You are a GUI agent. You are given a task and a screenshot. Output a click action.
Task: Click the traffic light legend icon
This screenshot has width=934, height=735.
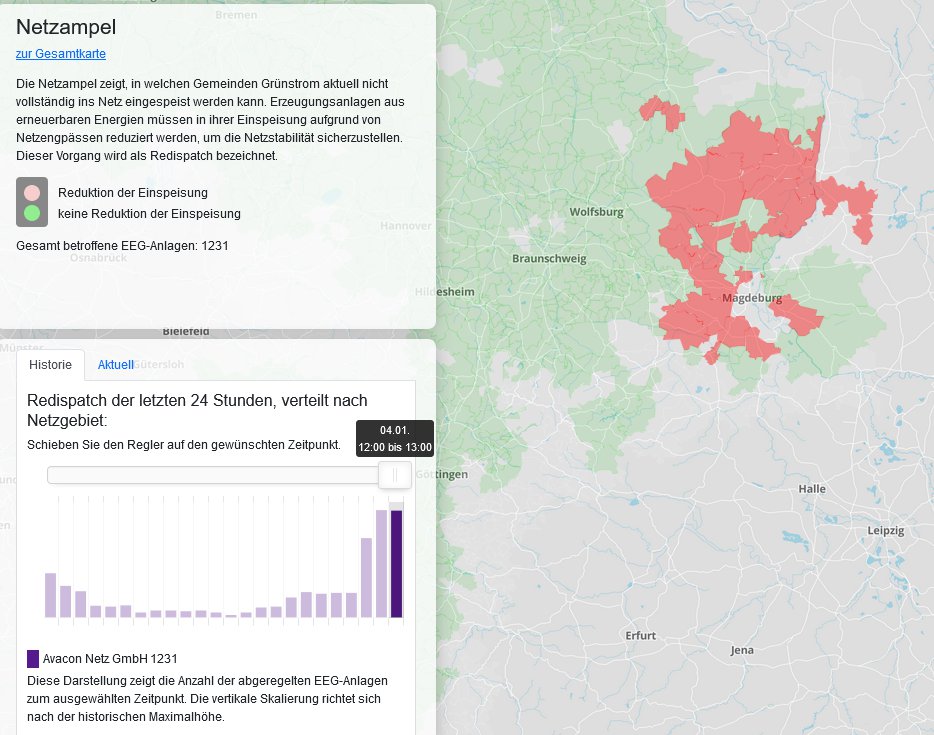32,203
